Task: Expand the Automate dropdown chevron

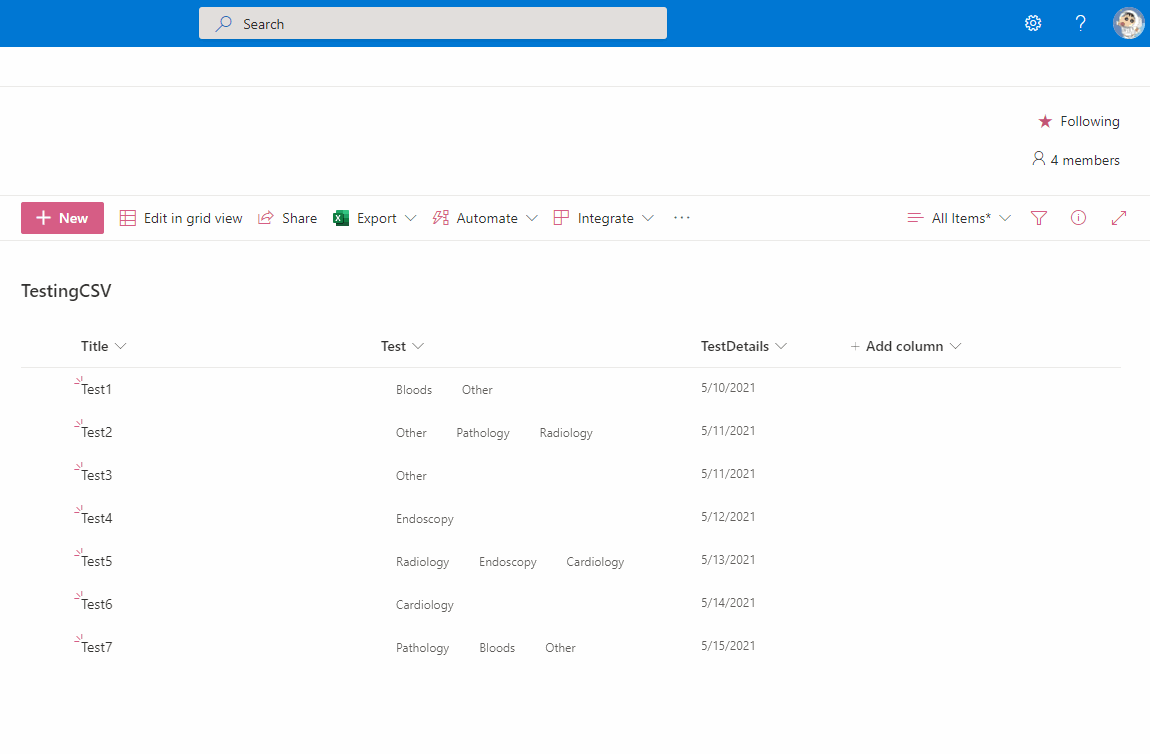Action: tap(532, 218)
